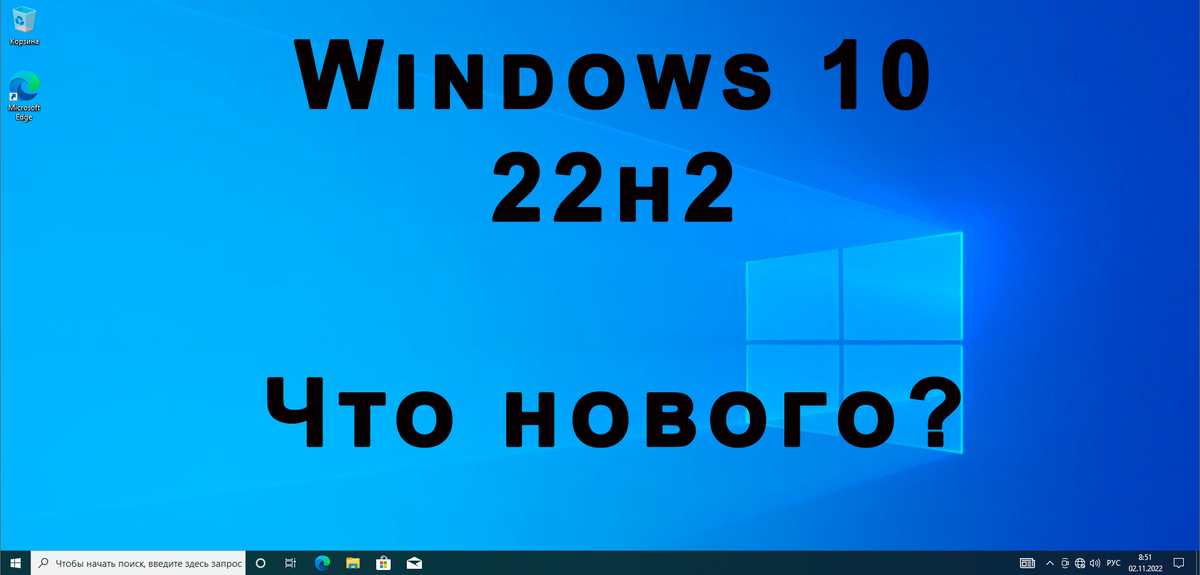This screenshot has width=1200, height=575.
Task: Open the Recycle Bin (Корзина) desktop icon
Action: (x=22, y=25)
